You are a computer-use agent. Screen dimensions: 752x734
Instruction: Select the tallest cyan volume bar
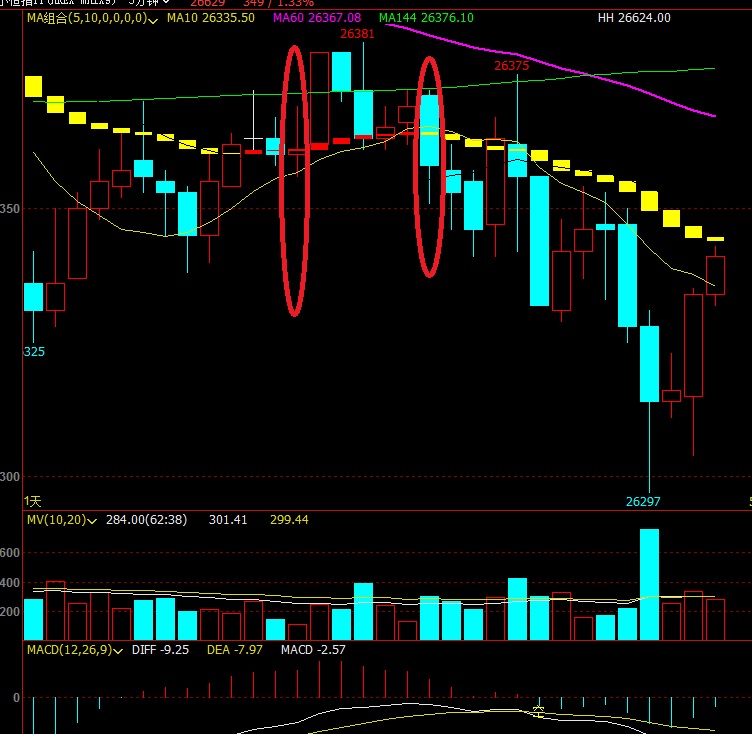pos(649,584)
